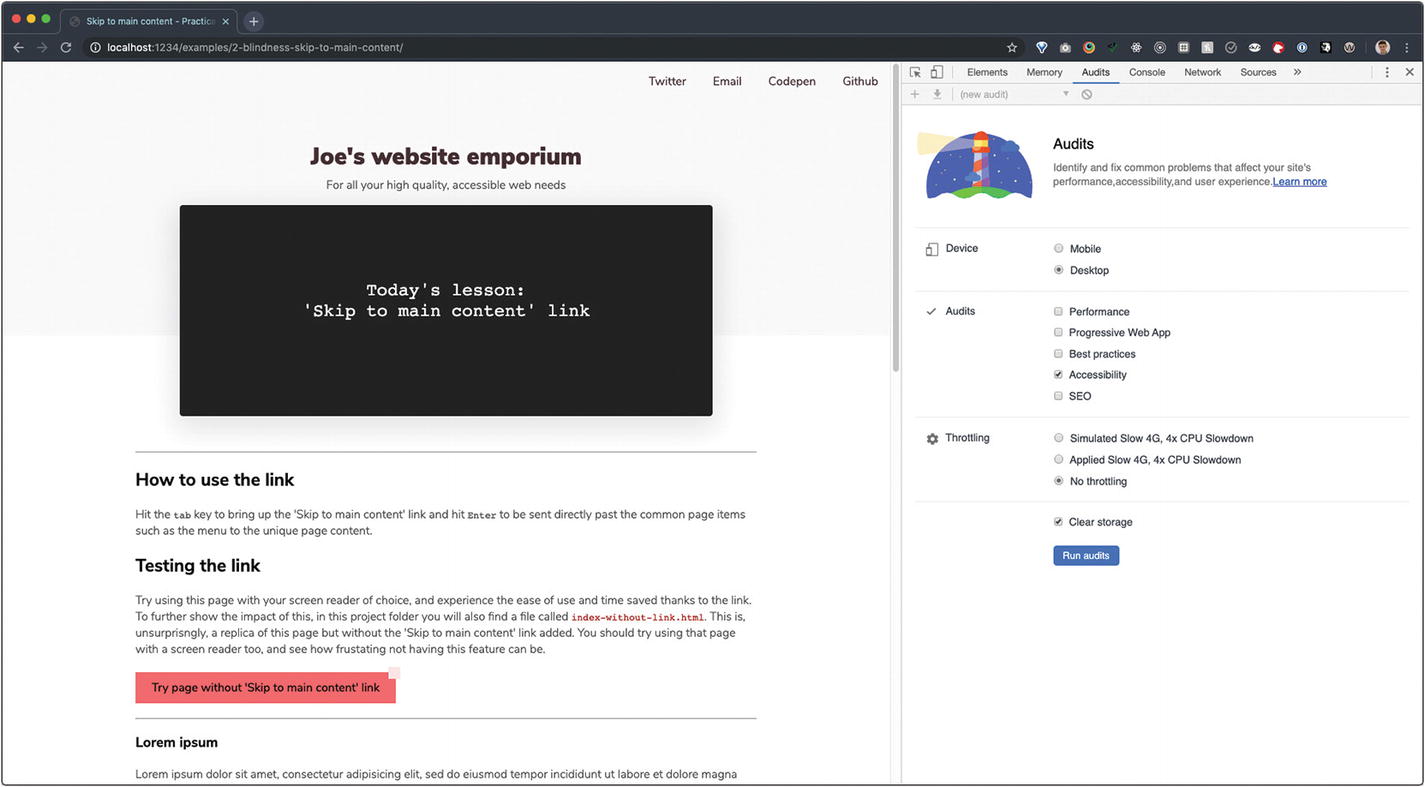Open the circled W extension icon

pos(1349,47)
